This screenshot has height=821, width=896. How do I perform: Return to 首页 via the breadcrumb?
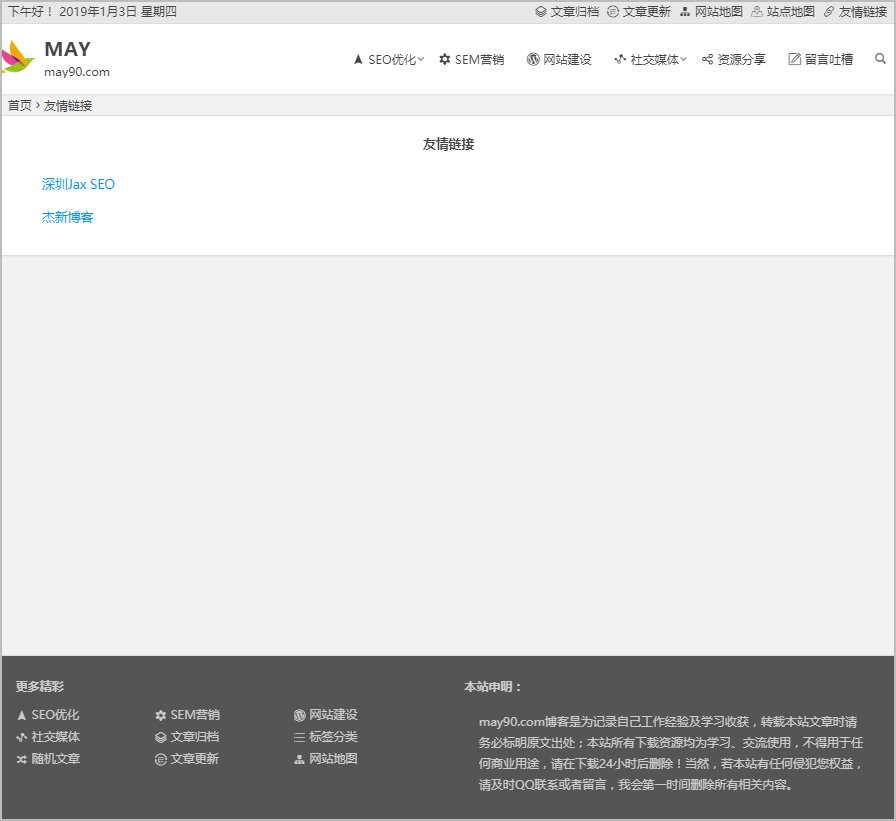(18, 104)
